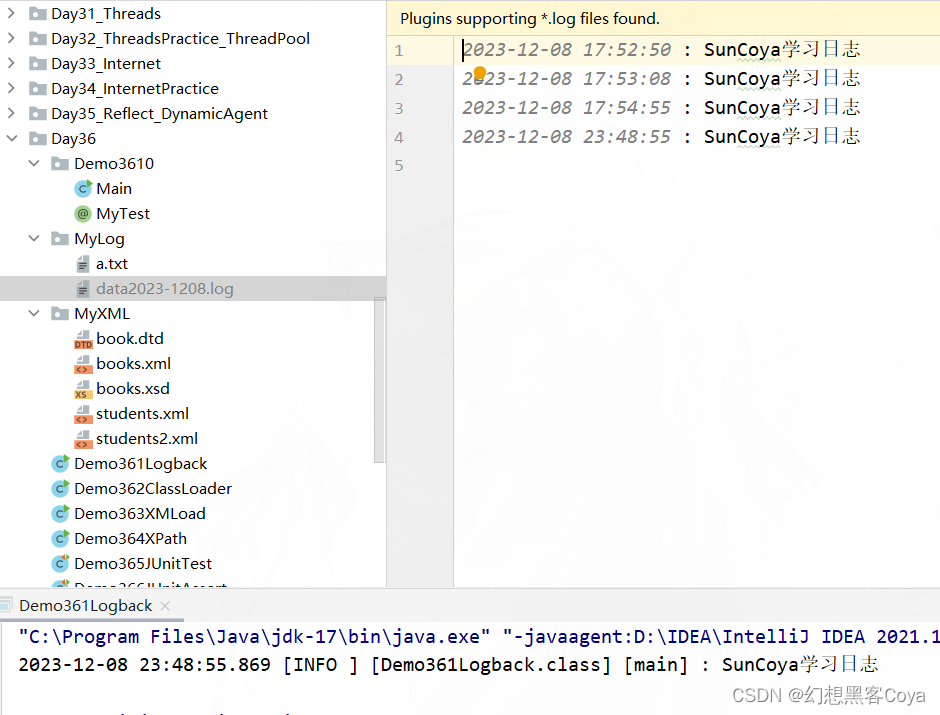This screenshot has width=940, height=715.
Task: Collapse the MyXML folder
Action: (x=34, y=313)
